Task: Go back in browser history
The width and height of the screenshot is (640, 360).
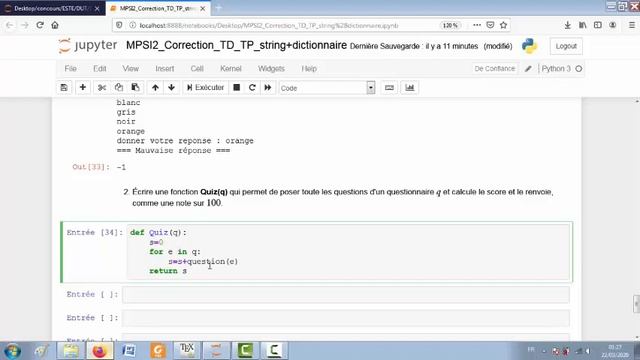Action: point(9,25)
